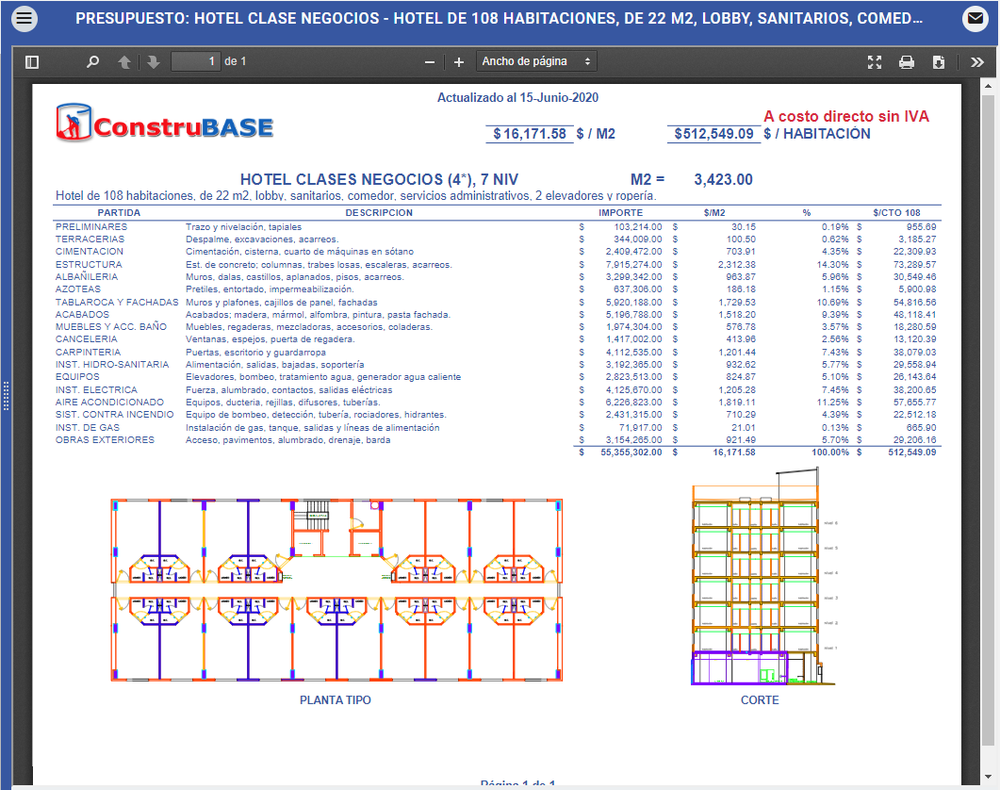The image size is (1000, 790).
Task: Click the PRESUPUESTO header title text
Action: (499, 18)
